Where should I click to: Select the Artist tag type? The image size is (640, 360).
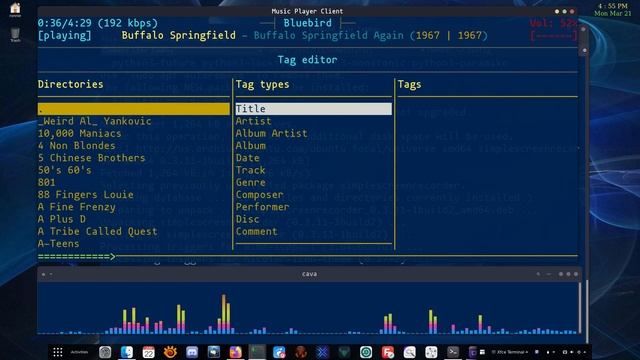pos(253,121)
